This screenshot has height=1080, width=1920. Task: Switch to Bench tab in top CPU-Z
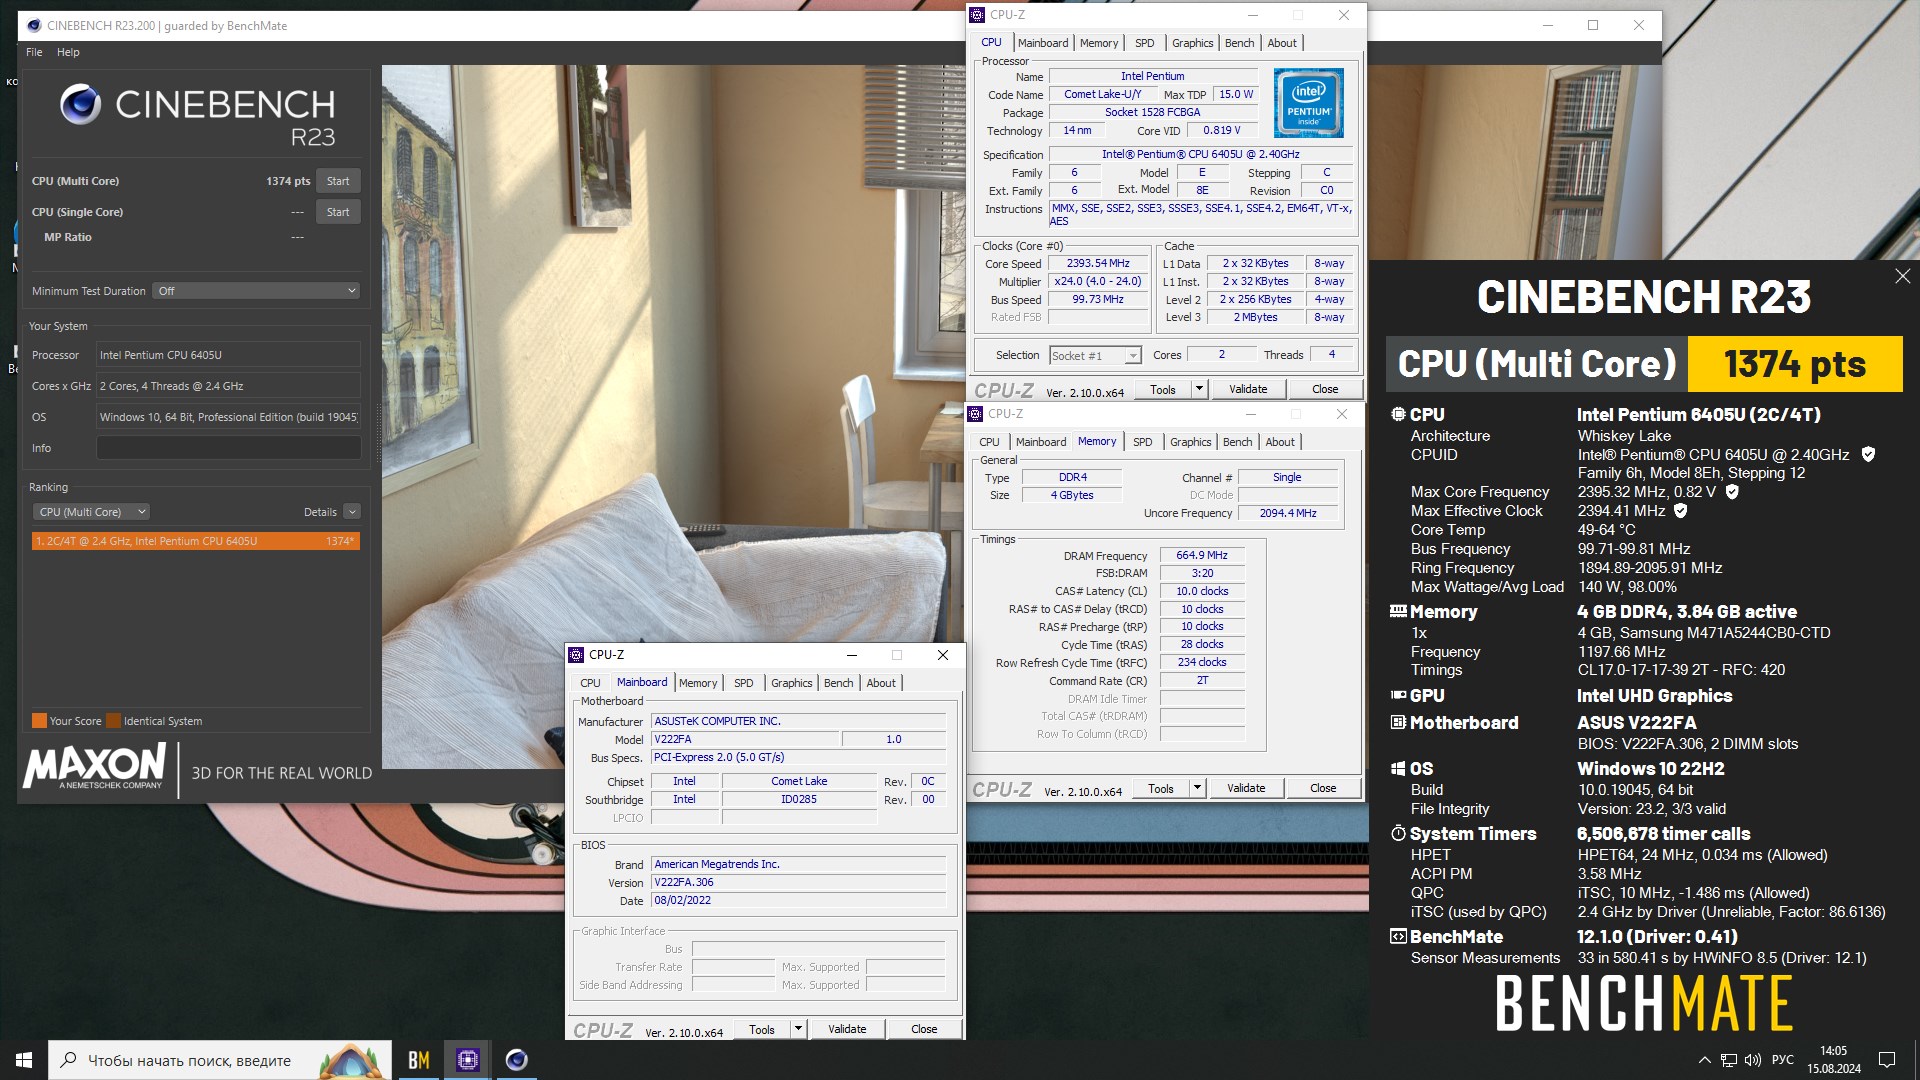(x=1239, y=43)
